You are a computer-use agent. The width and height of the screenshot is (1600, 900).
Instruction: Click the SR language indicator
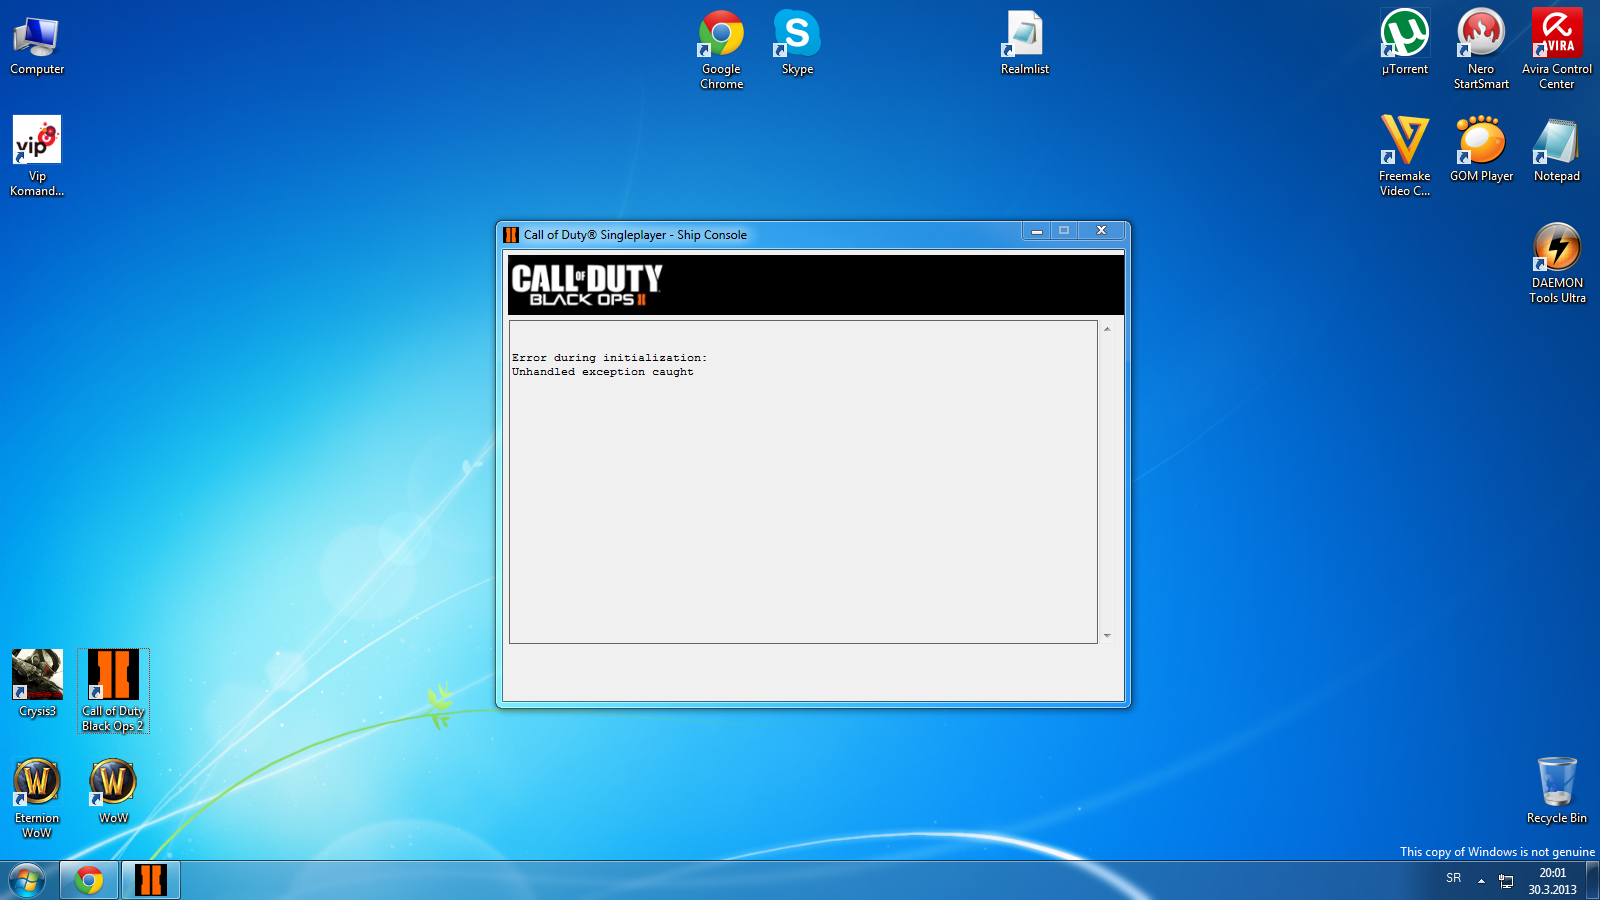pos(1453,878)
